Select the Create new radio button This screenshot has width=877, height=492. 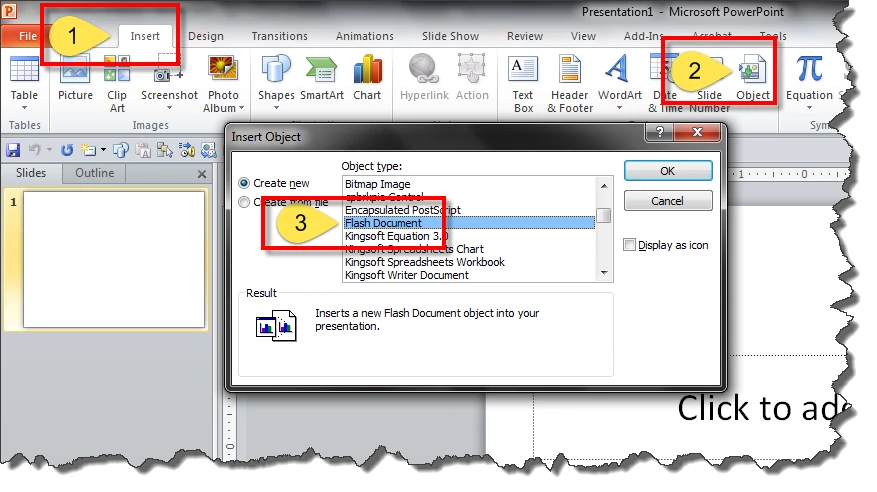click(244, 183)
